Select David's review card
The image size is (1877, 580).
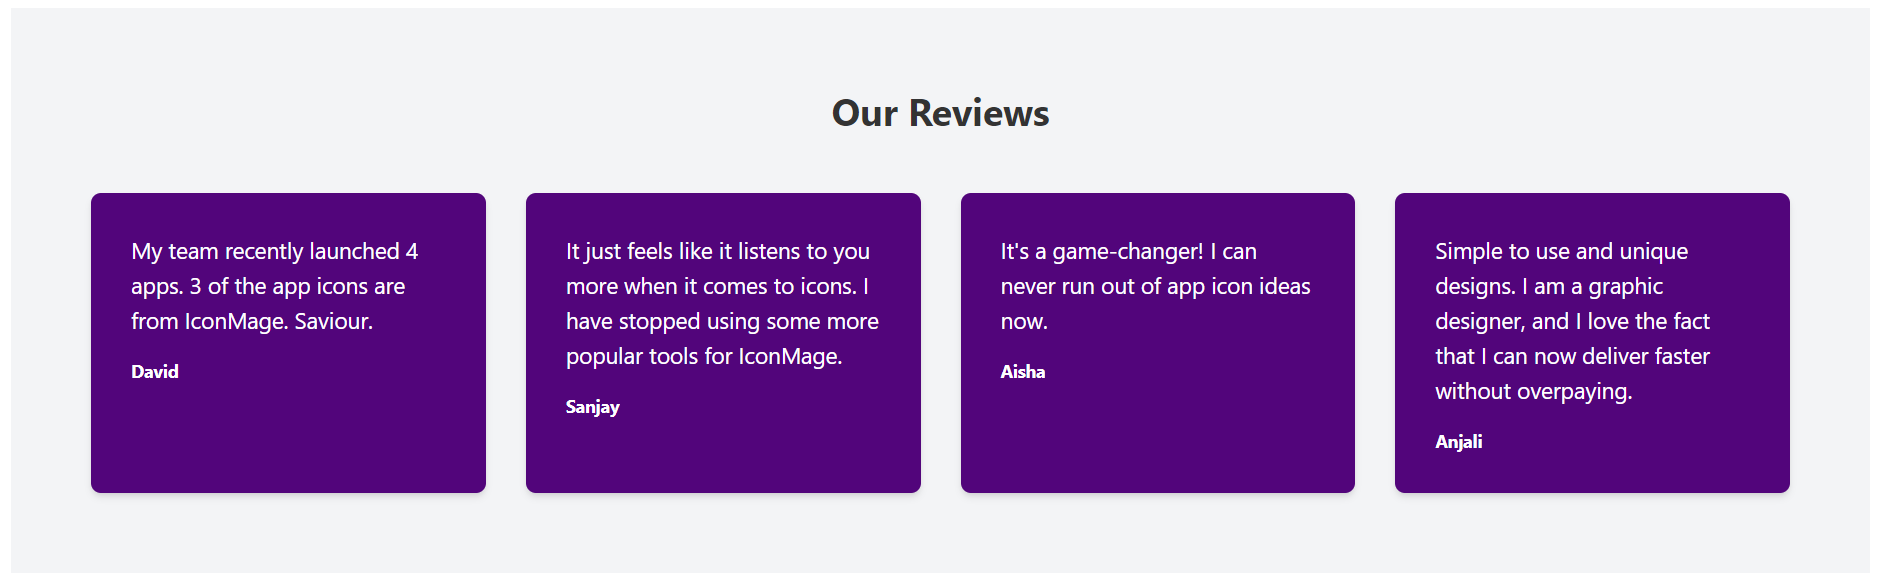(x=288, y=343)
